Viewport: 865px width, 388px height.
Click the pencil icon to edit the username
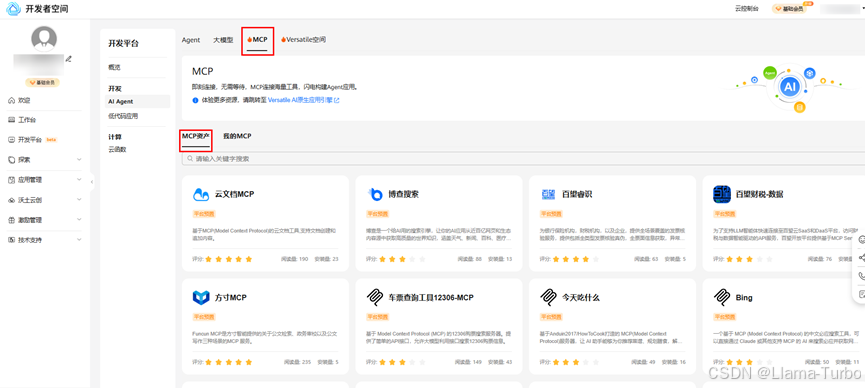[69, 59]
